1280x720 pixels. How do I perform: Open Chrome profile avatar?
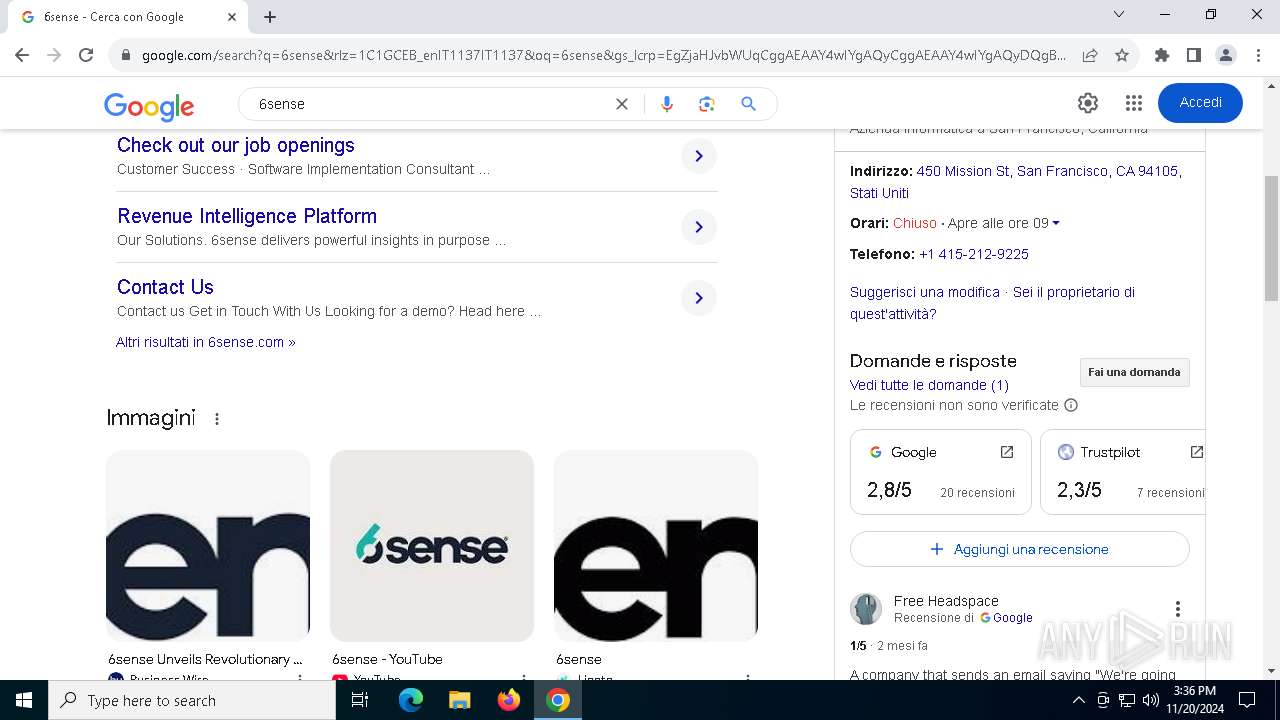click(x=1225, y=55)
